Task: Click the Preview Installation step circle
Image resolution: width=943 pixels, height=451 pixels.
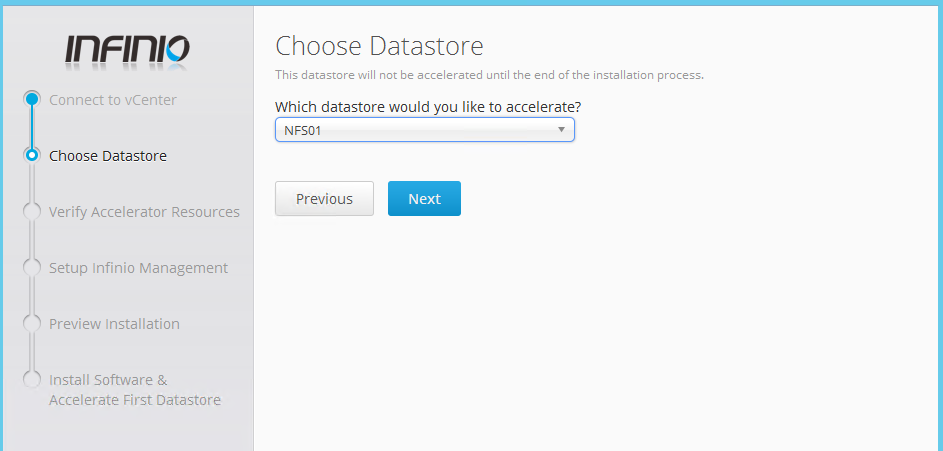Action: (x=32, y=324)
